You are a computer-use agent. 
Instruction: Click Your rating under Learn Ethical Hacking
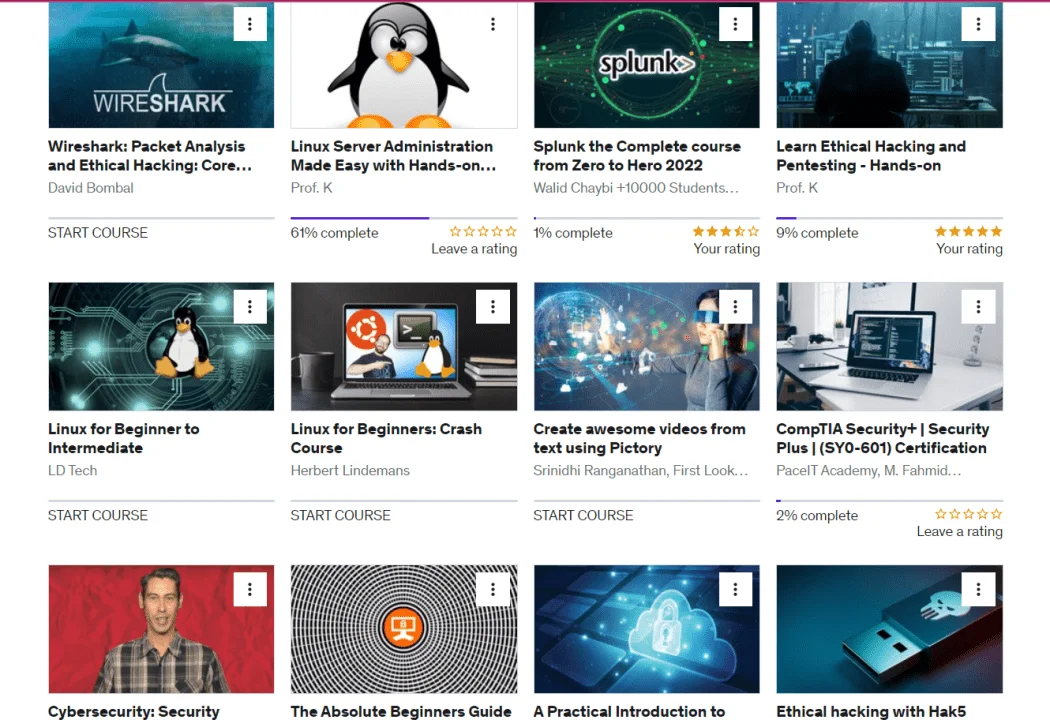click(x=969, y=249)
